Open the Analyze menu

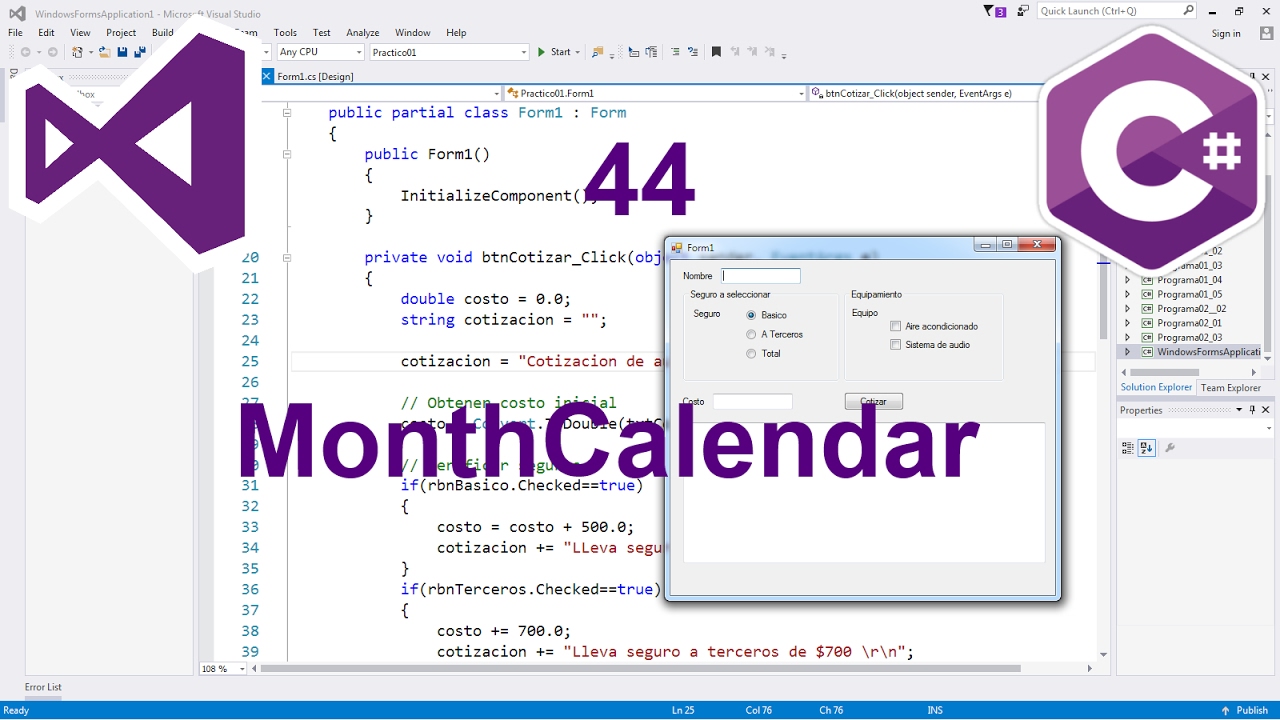pos(363,33)
